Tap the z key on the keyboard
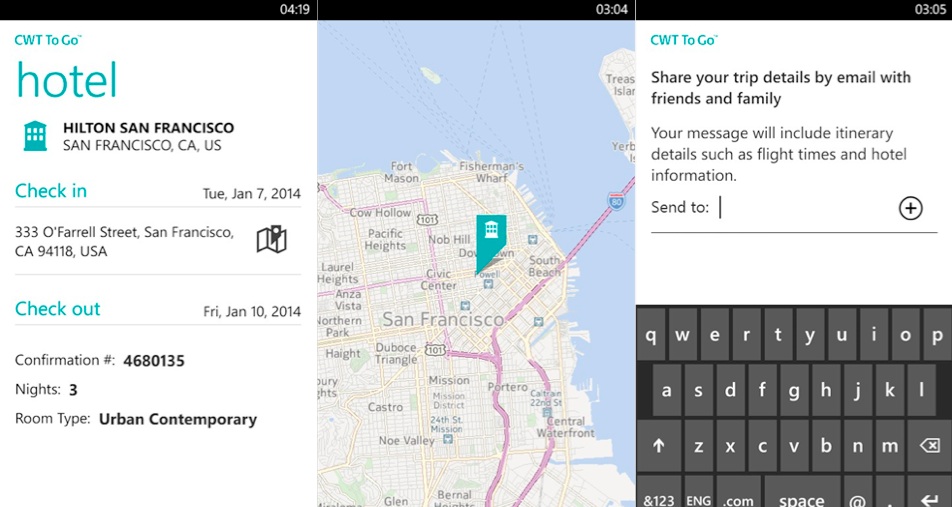The image size is (952, 507). [698, 446]
